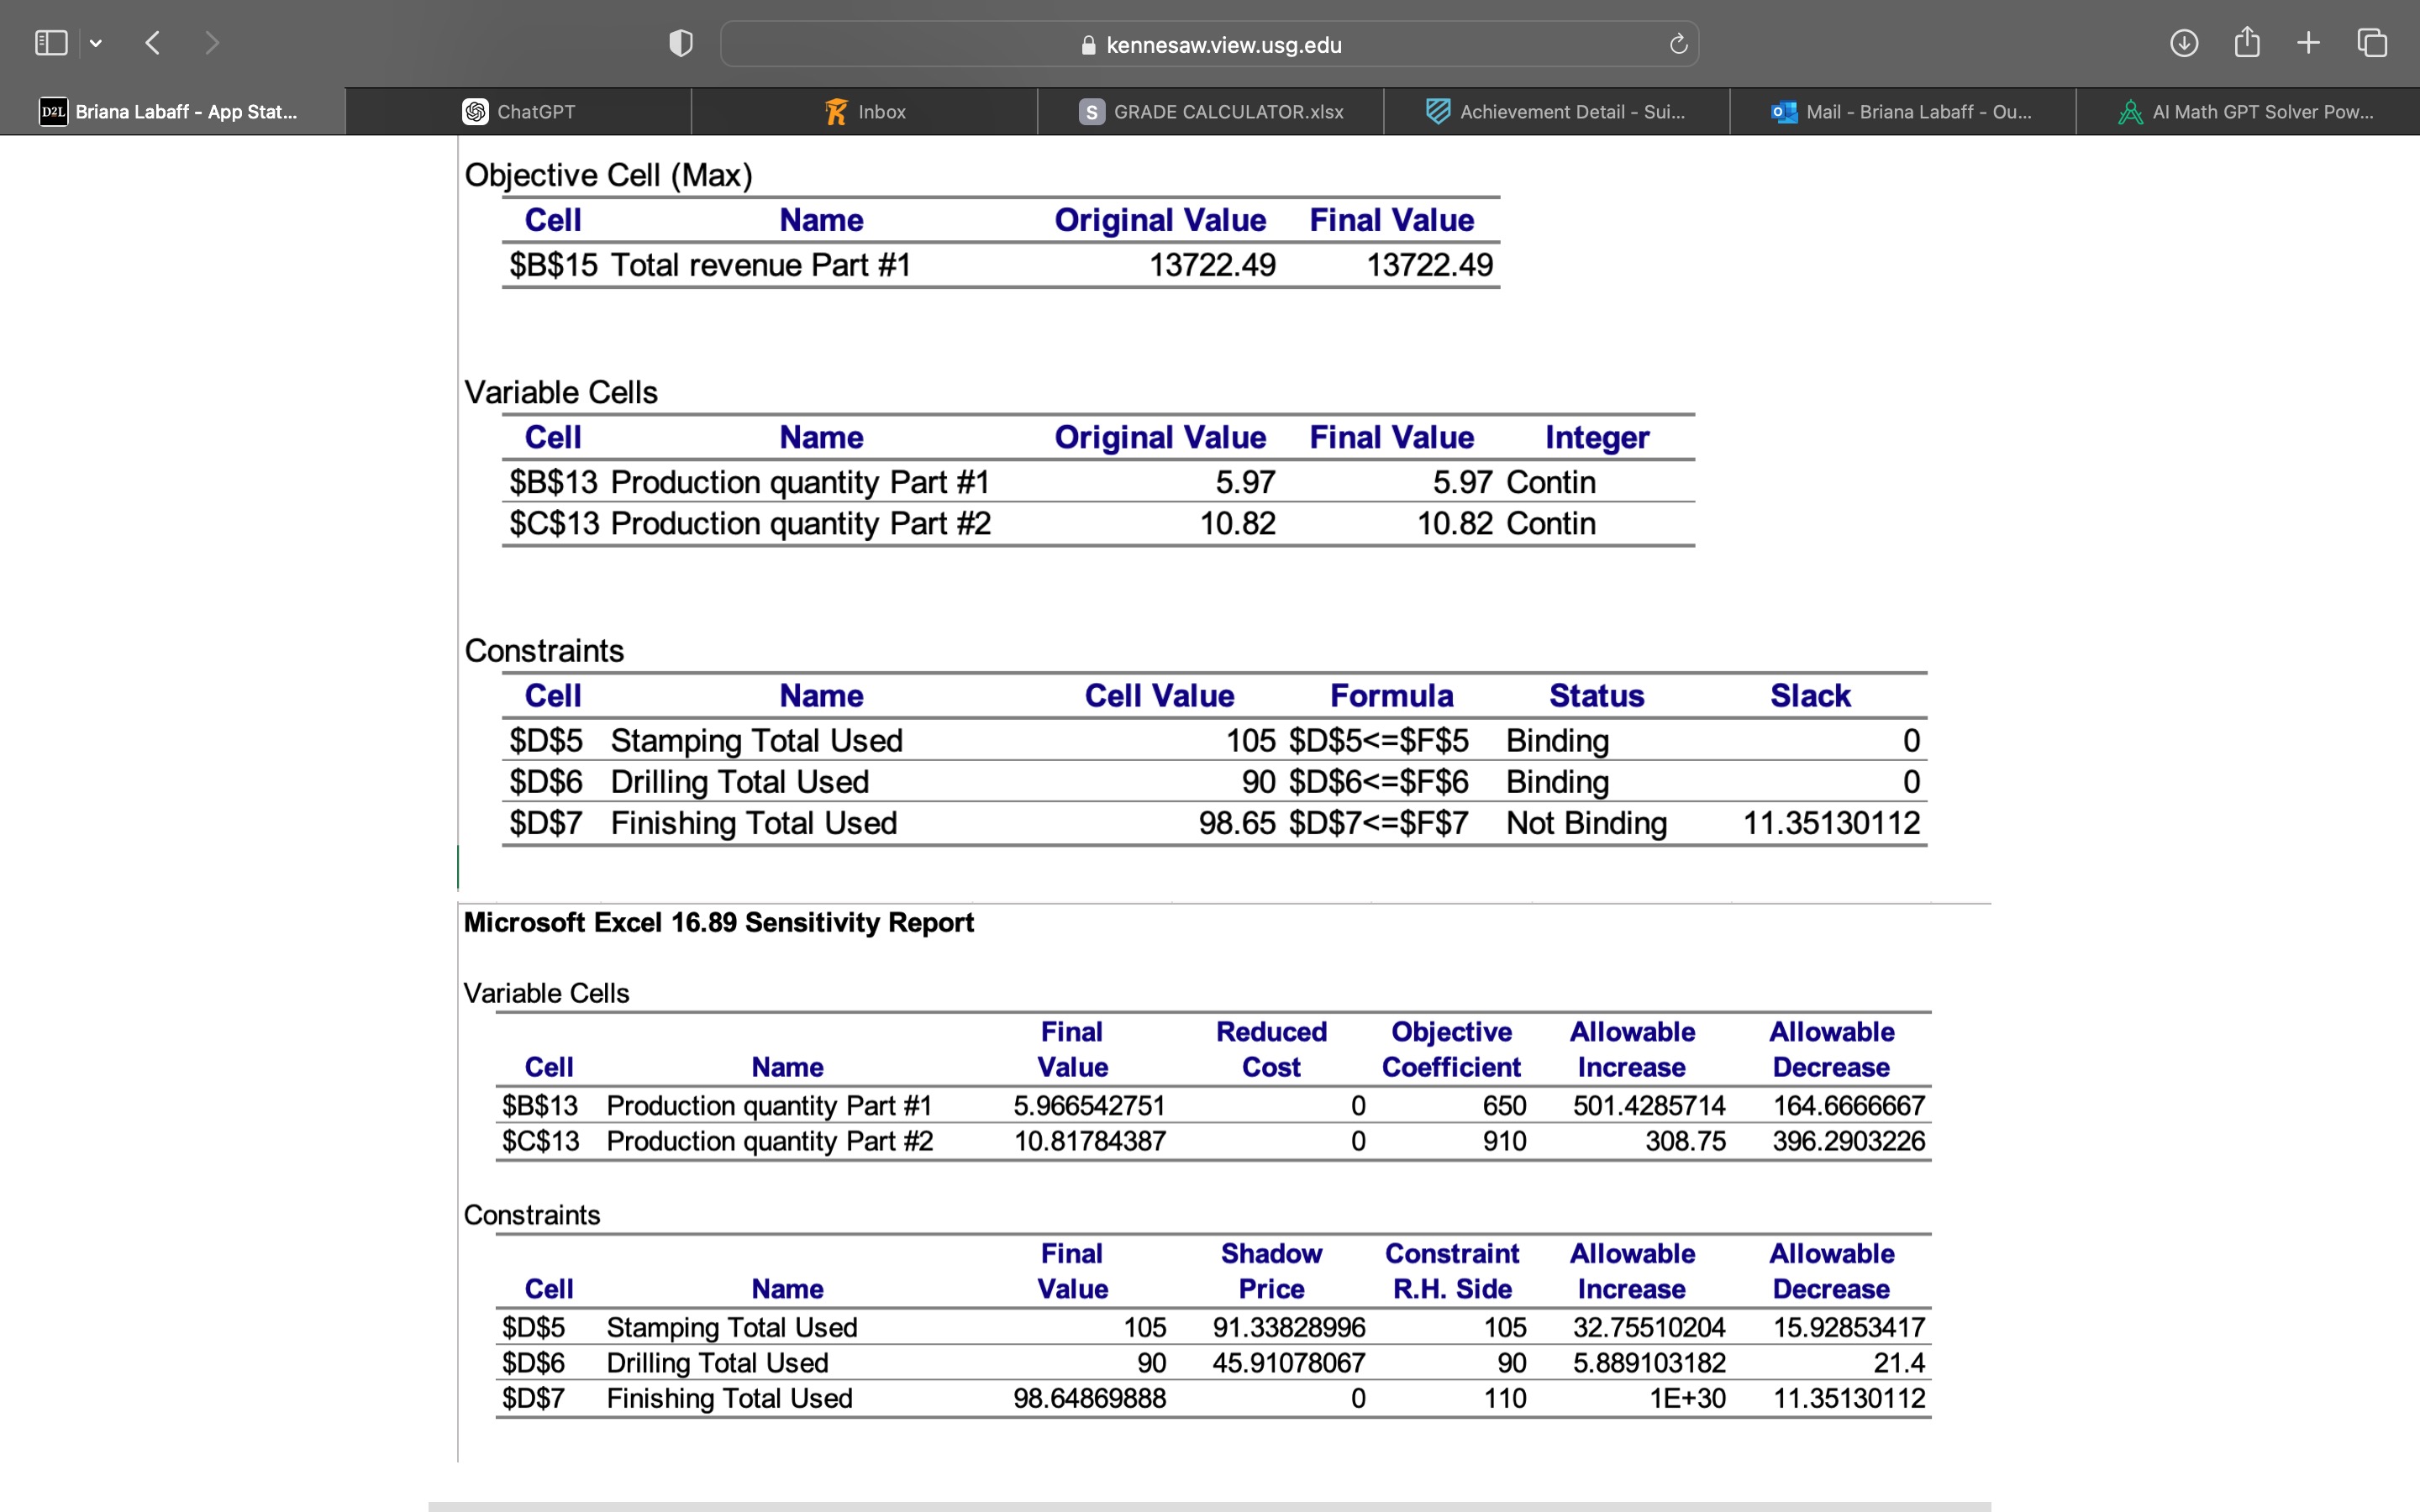This screenshot has width=2420, height=1512.
Task: Click the horizontal scrollbar at page bottom
Action: pyautogui.click(x=1209, y=1506)
